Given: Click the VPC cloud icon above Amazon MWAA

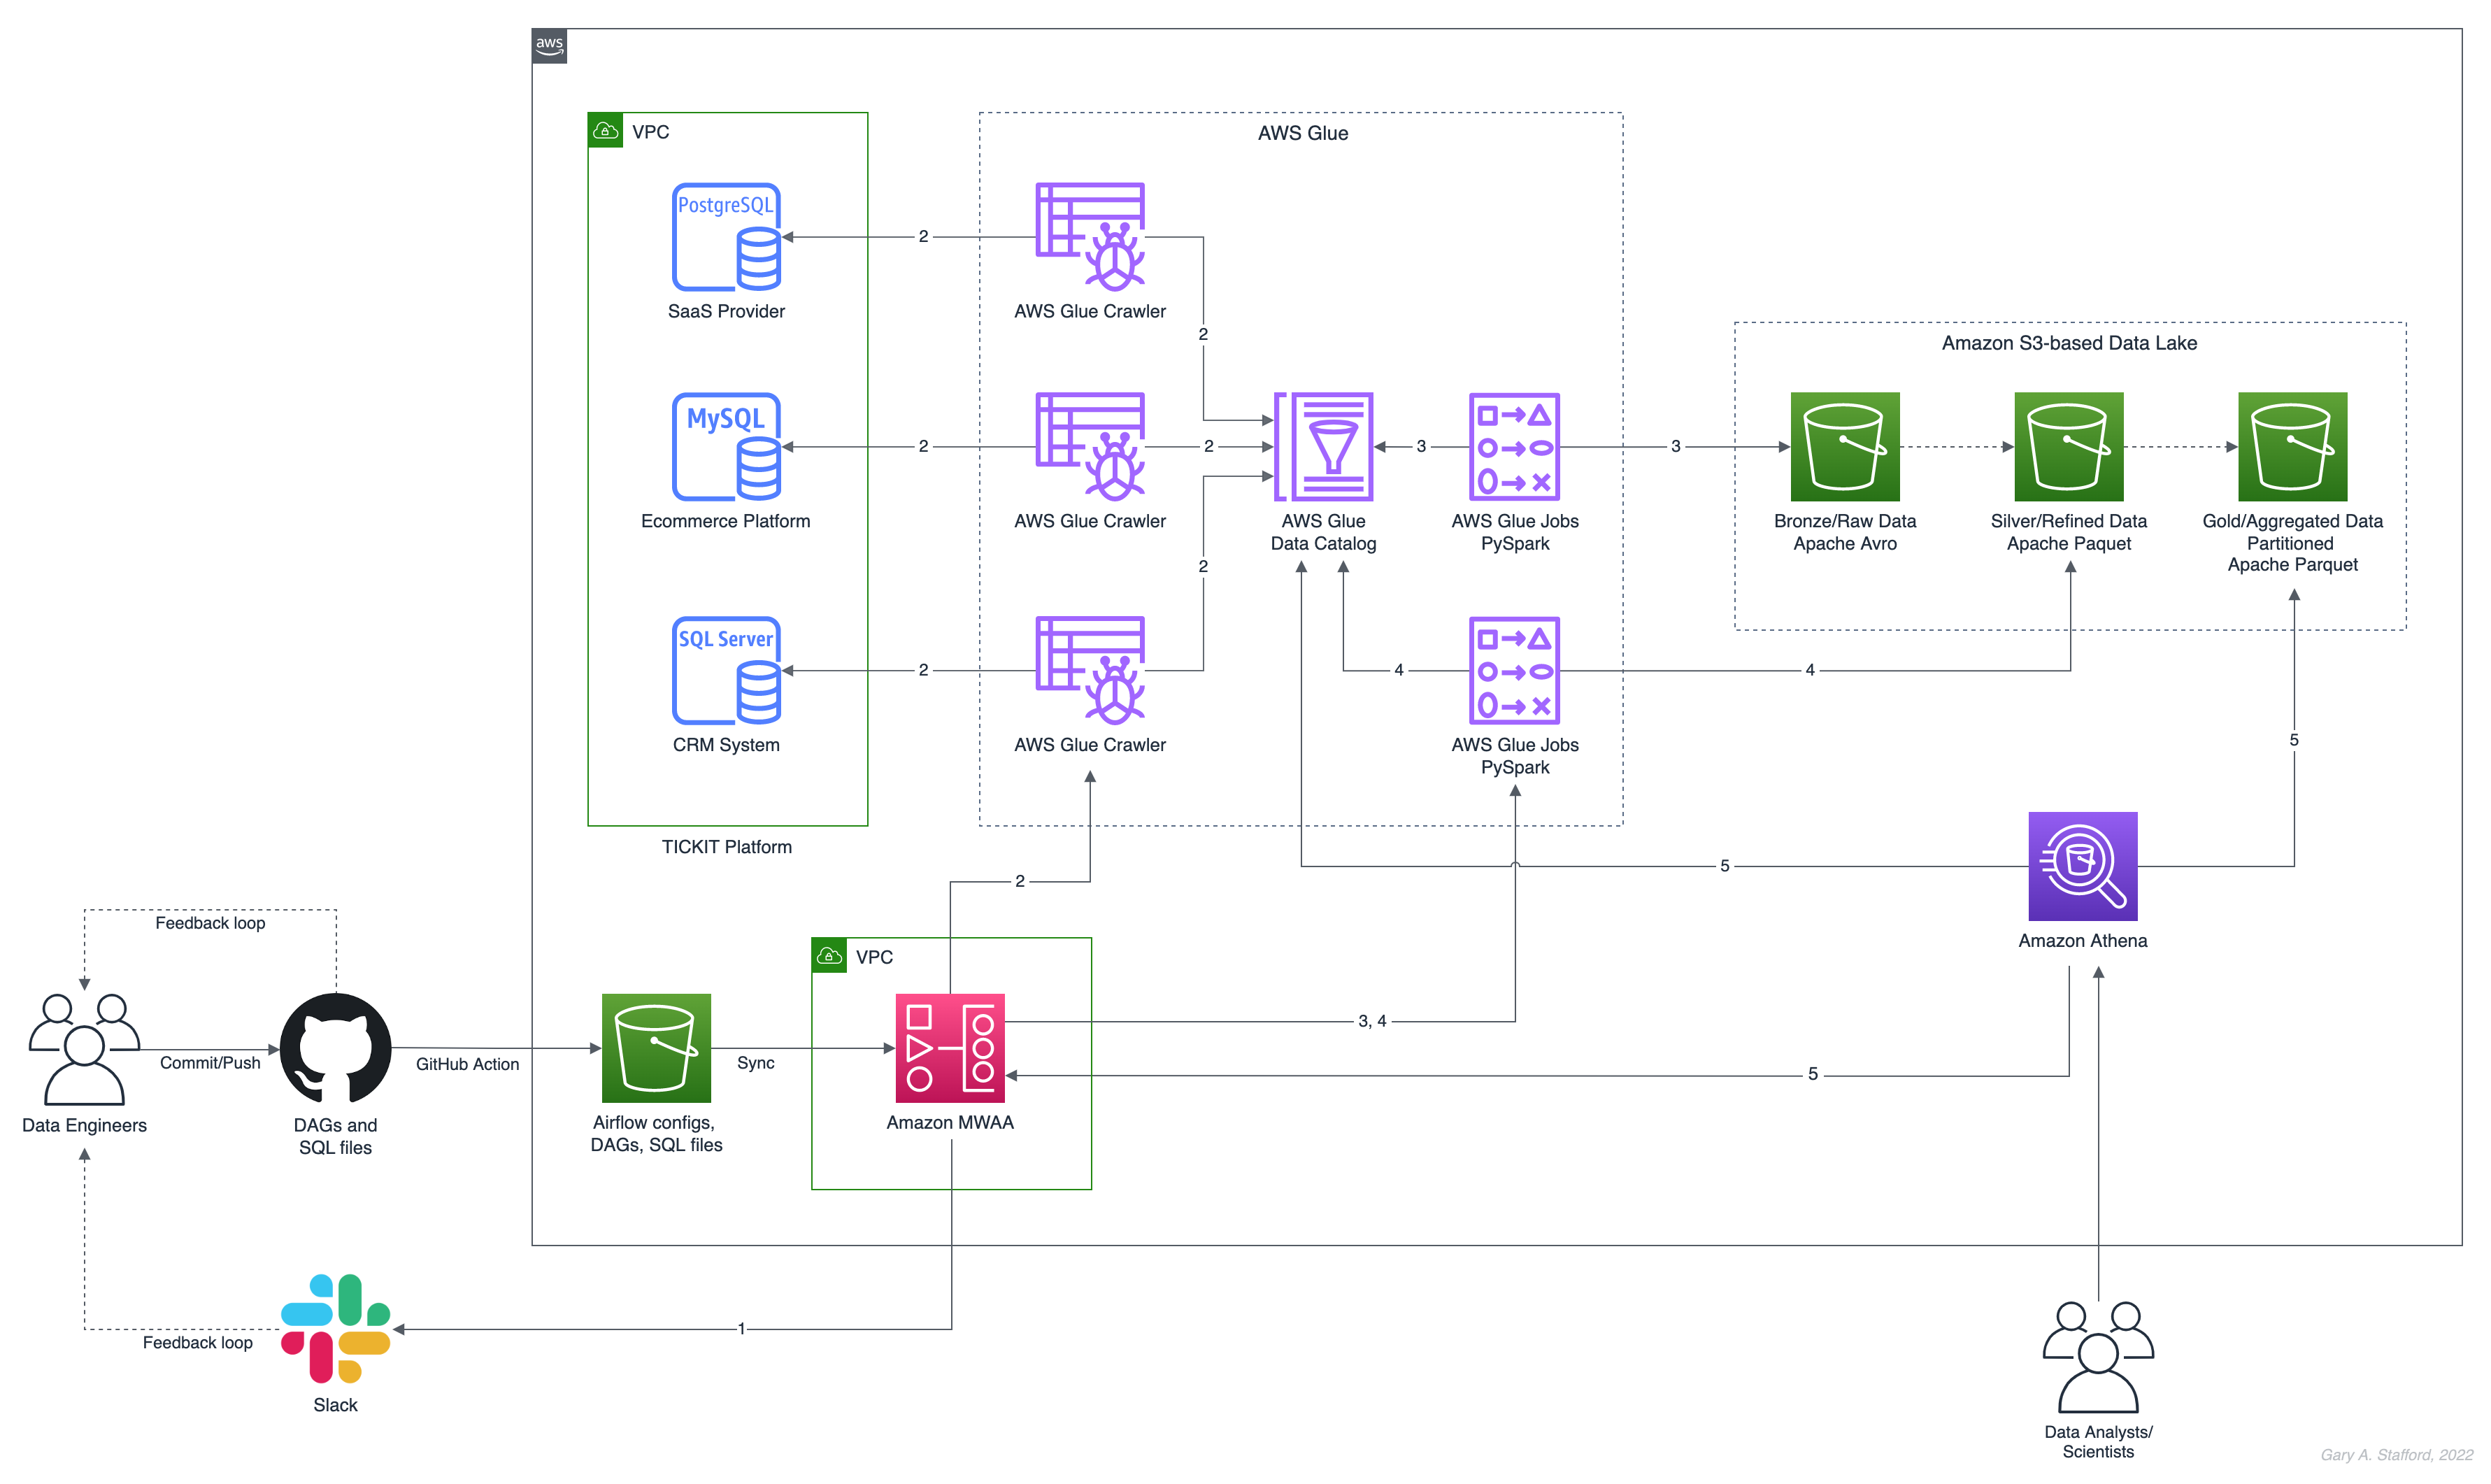Looking at the screenshot, I should (829, 955).
